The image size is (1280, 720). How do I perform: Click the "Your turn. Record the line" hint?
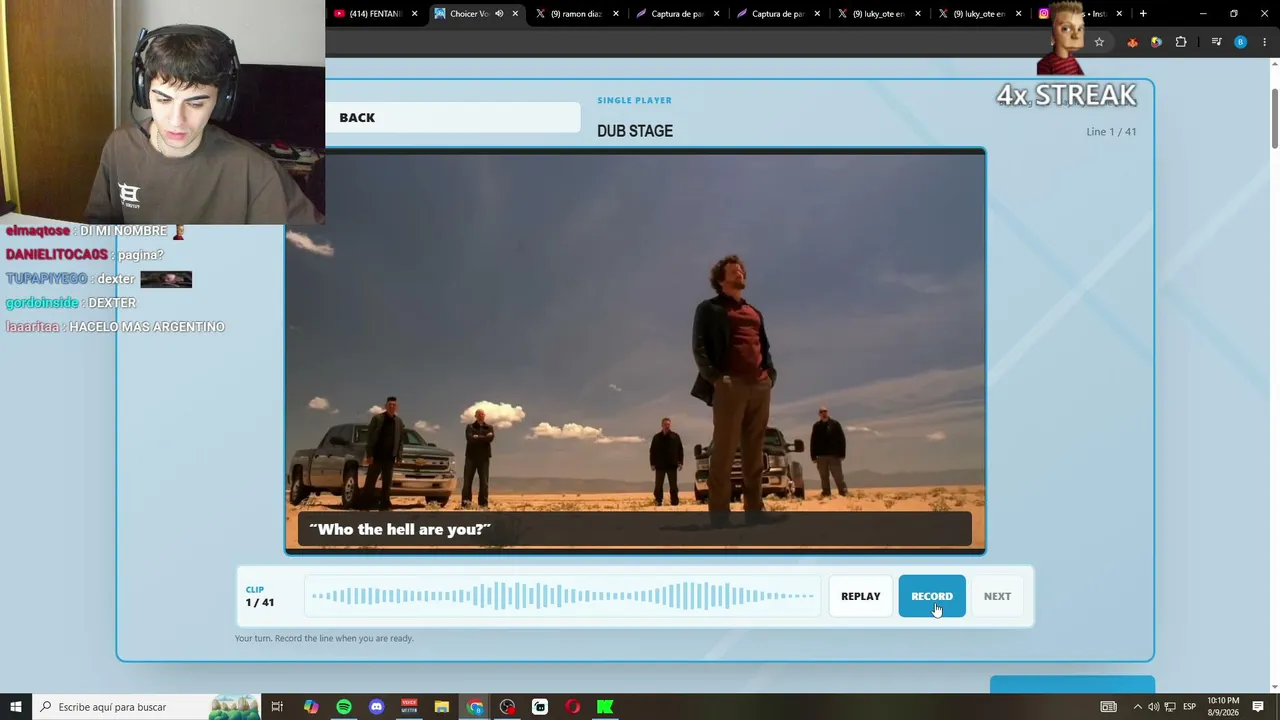[324, 638]
